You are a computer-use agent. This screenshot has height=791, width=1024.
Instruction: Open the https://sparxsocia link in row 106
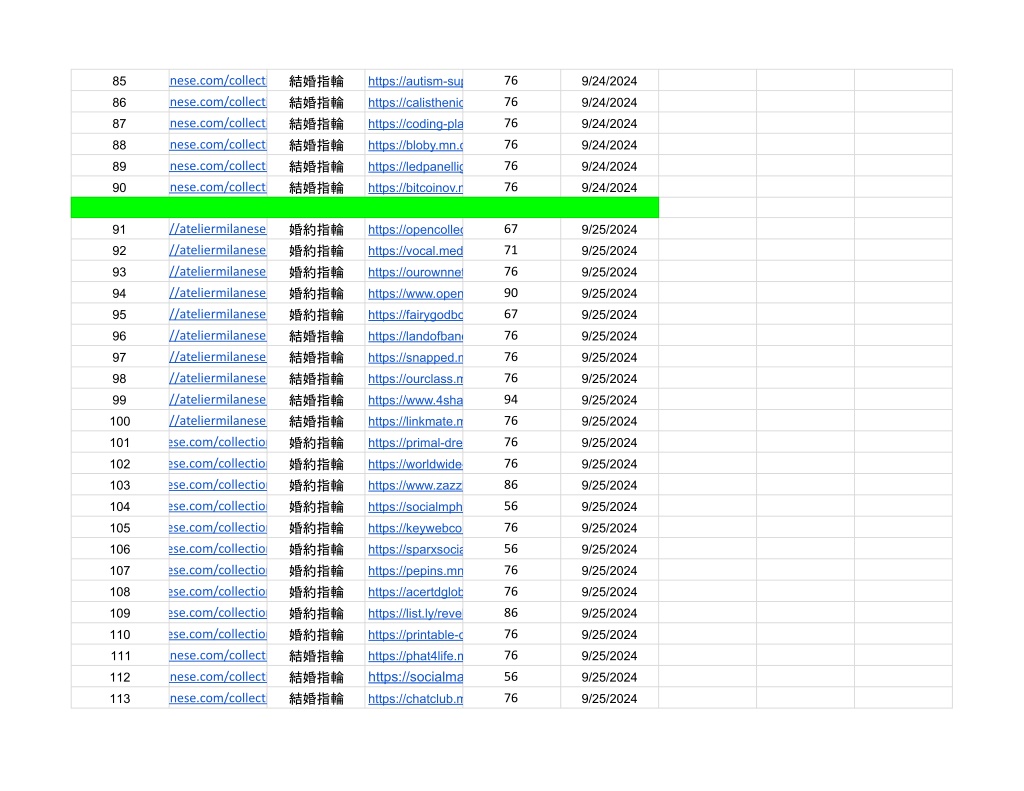pos(415,549)
